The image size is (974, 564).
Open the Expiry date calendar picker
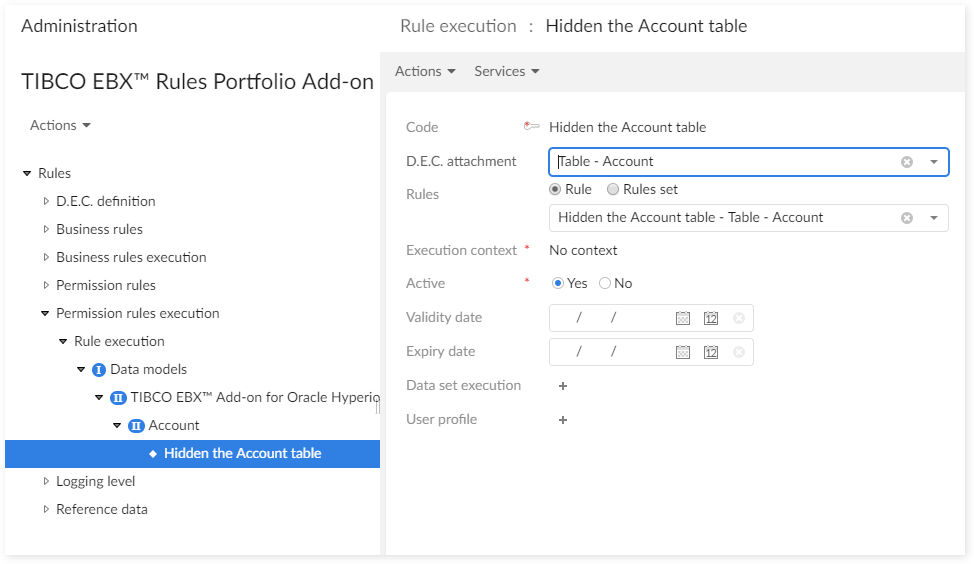[x=683, y=353]
